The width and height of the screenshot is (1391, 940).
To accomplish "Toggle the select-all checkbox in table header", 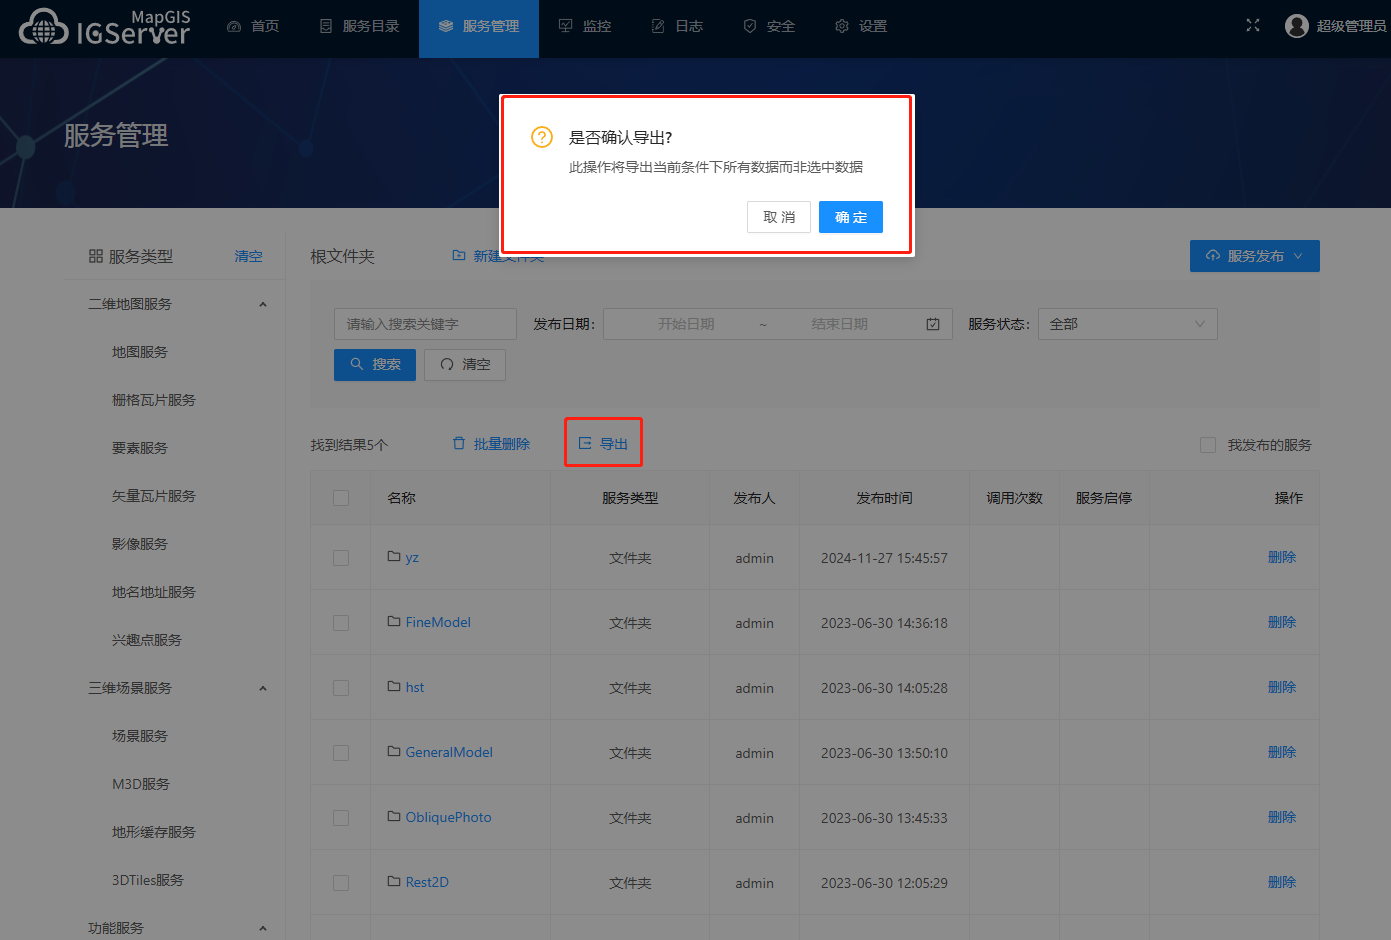I will 341,498.
